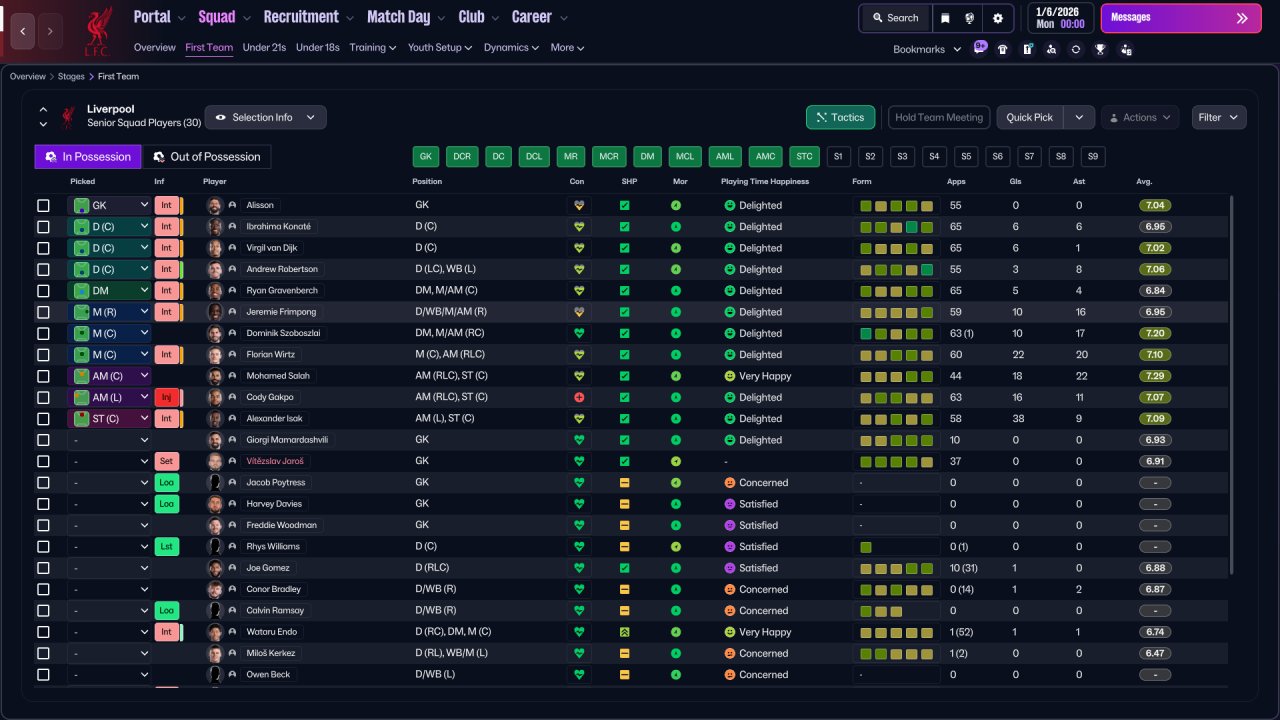The width and height of the screenshot is (1280, 720).
Task: Open the Training submenu
Action: click(373, 47)
